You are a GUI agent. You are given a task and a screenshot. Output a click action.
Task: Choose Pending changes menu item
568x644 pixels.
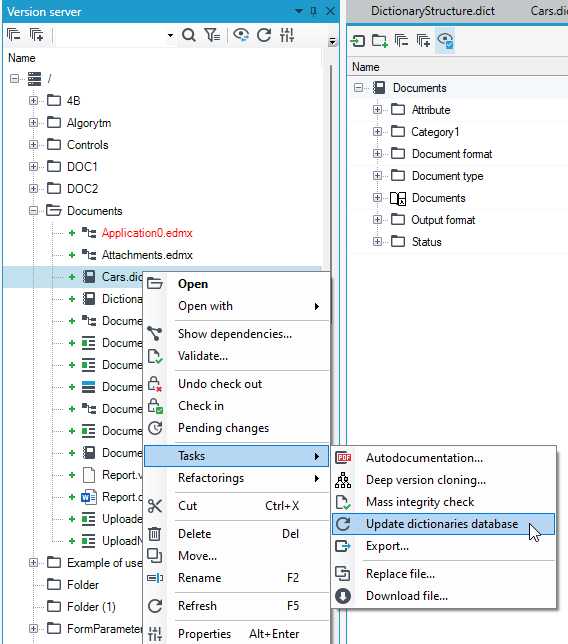pyautogui.click(x=237, y=428)
